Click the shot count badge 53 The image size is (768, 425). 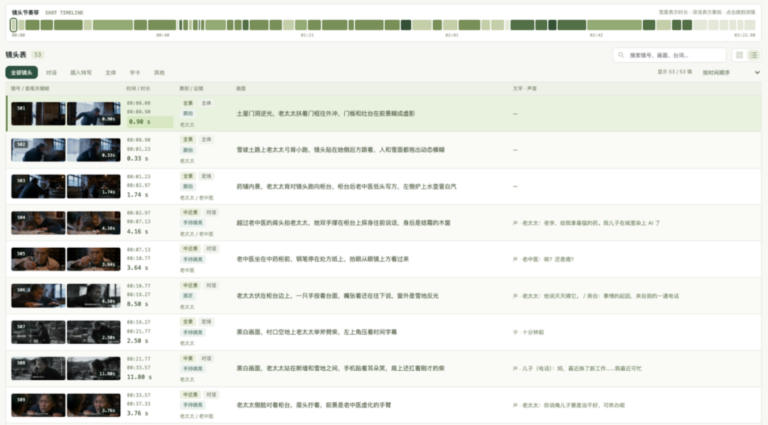point(38,55)
